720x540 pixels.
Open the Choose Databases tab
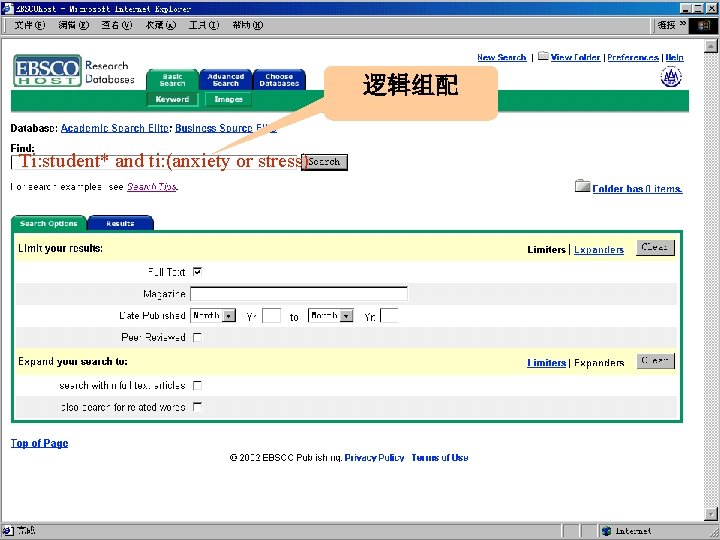click(x=279, y=79)
